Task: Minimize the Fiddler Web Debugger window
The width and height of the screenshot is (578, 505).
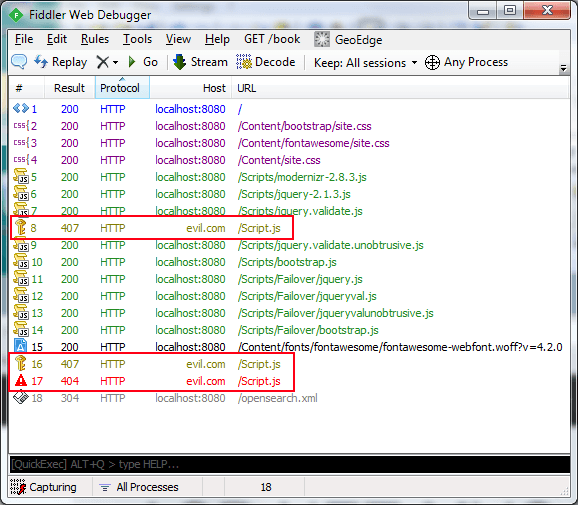Action: [x=483, y=11]
